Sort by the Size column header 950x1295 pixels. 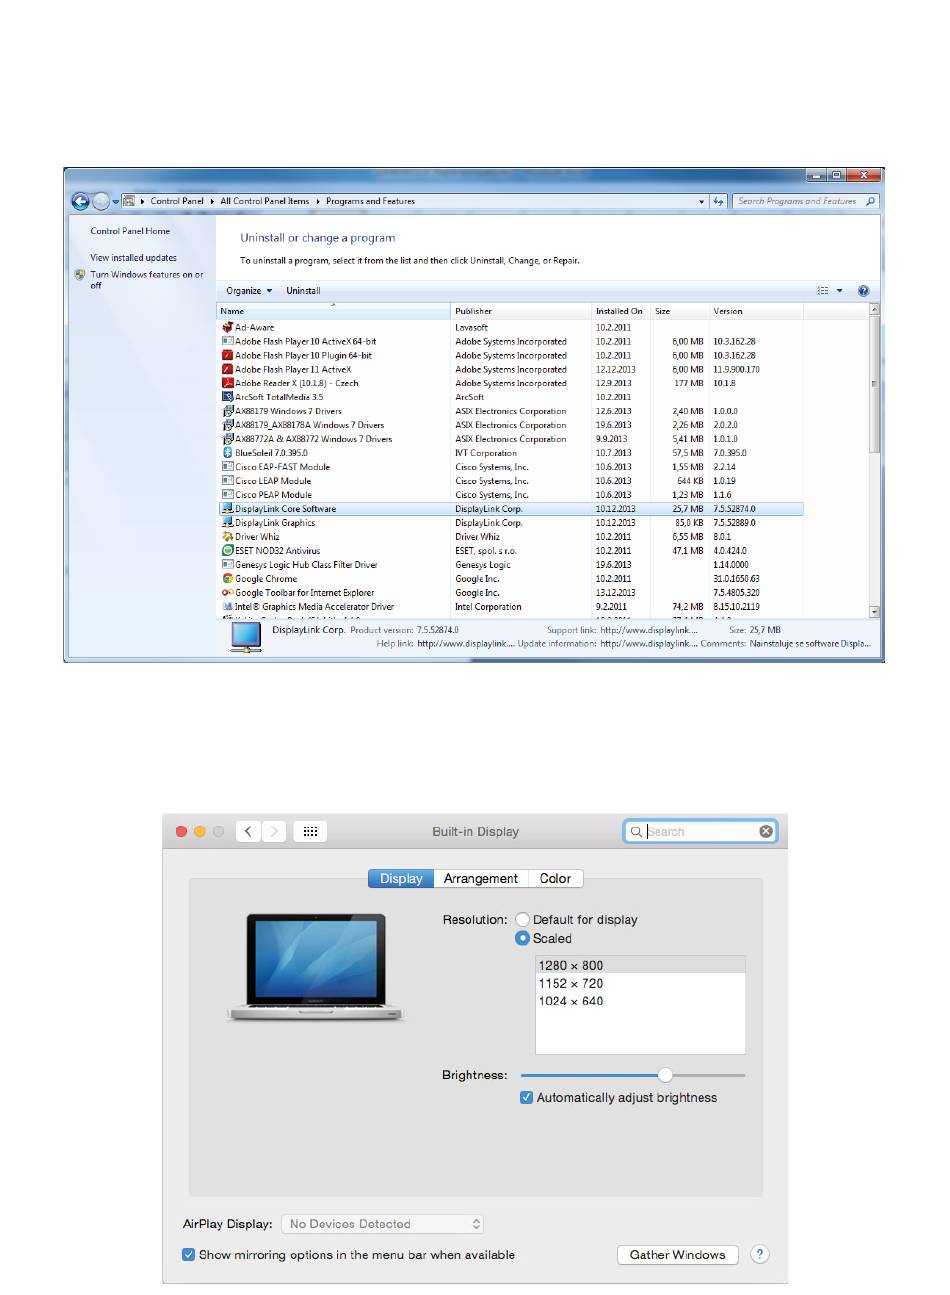(679, 311)
